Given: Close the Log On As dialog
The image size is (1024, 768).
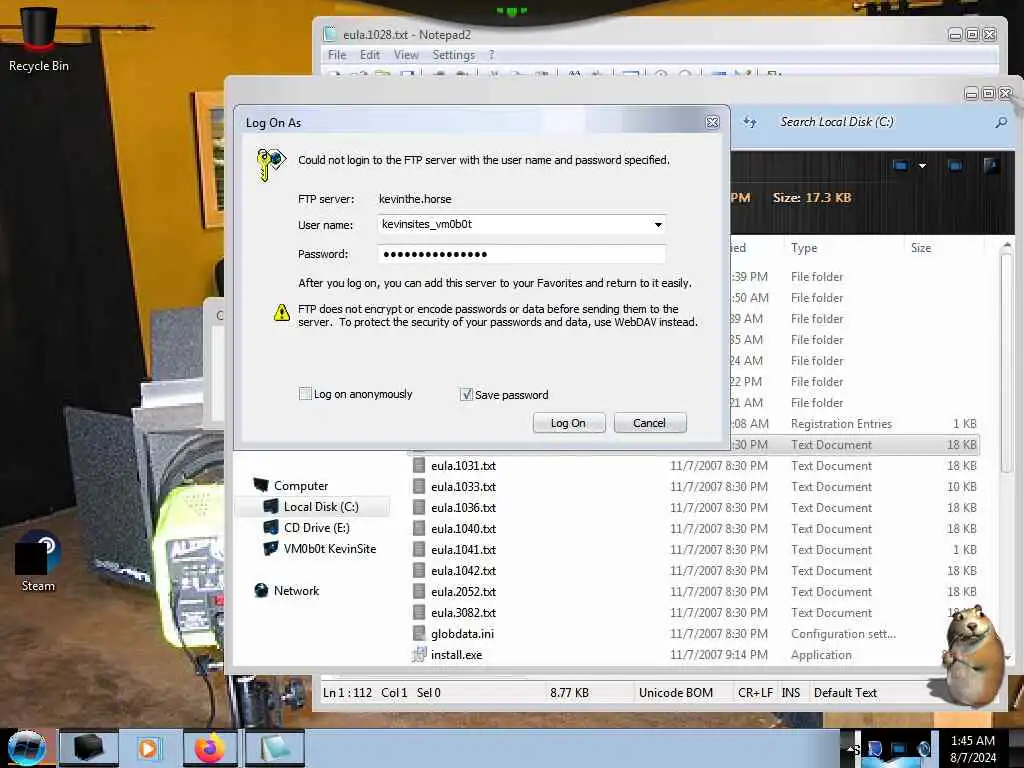Looking at the screenshot, I should (x=712, y=122).
